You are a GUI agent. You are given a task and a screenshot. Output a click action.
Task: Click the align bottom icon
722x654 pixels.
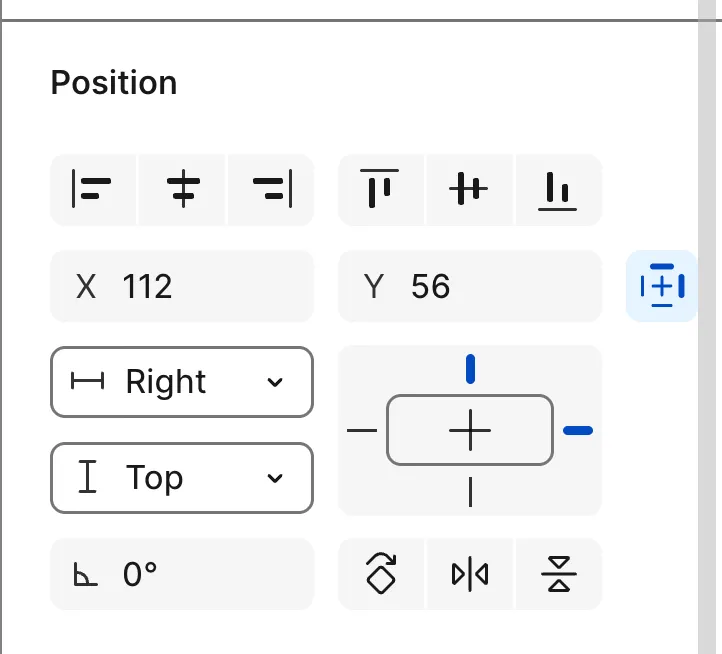(558, 189)
